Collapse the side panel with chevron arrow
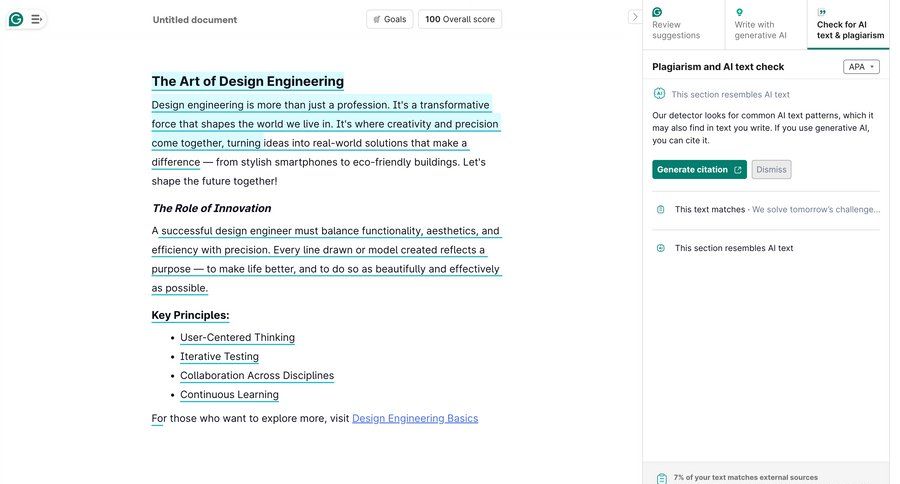 click(x=634, y=17)
